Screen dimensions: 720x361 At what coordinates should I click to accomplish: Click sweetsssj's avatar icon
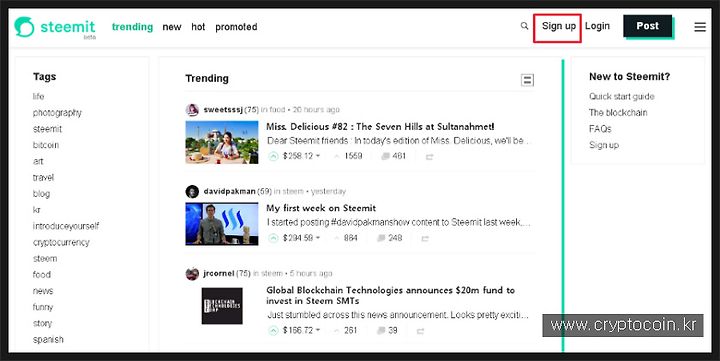192,110
